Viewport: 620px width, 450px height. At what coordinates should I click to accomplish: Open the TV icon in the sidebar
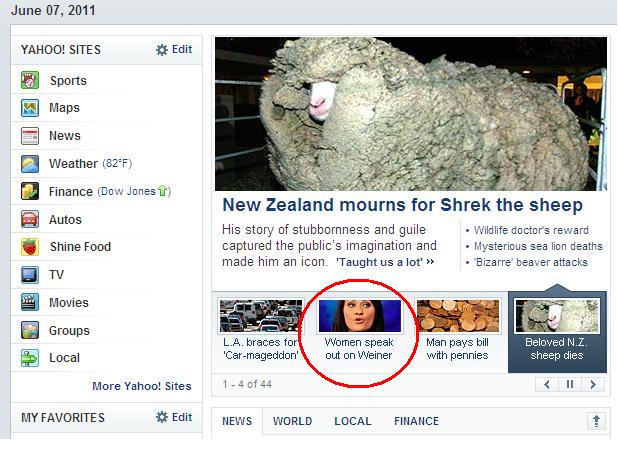30,274
